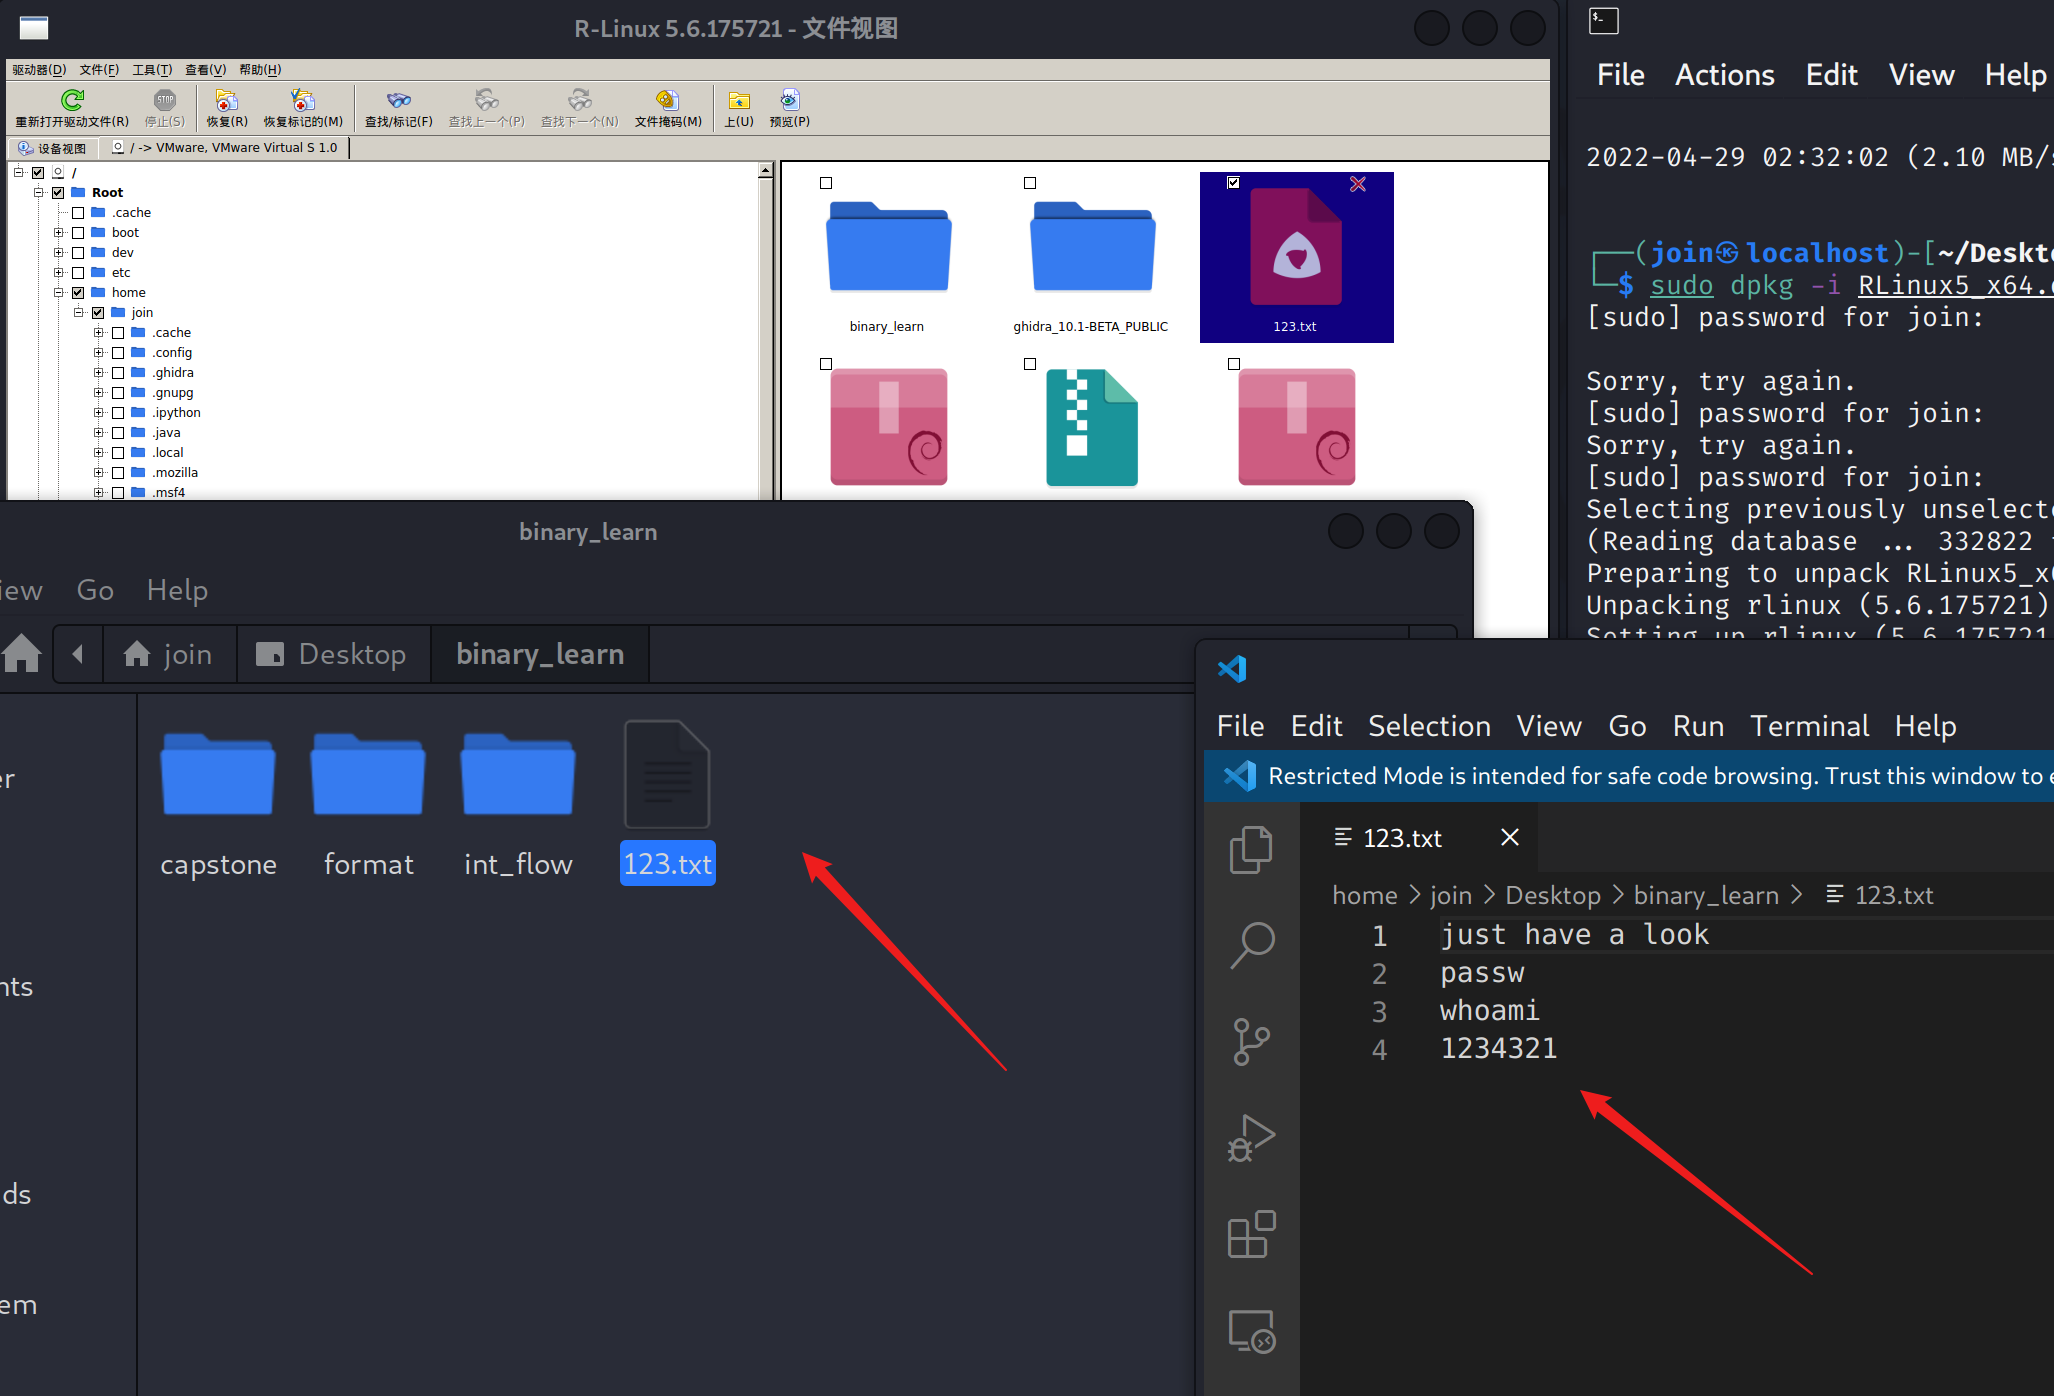Expand the etc folder tree node
The width and height of the screenshot is (2054, 1396).
58,273
